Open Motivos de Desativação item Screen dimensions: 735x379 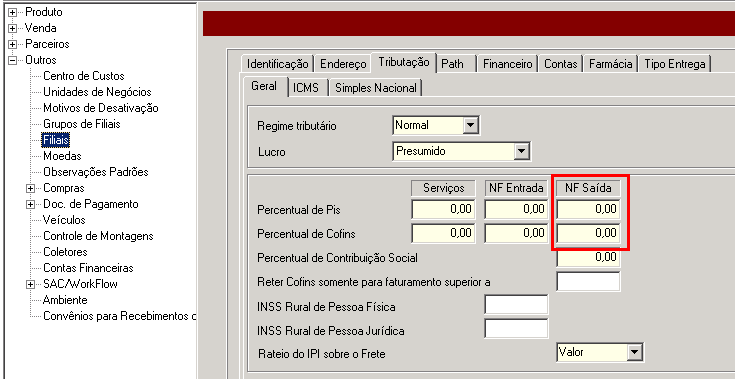point(101,108)
